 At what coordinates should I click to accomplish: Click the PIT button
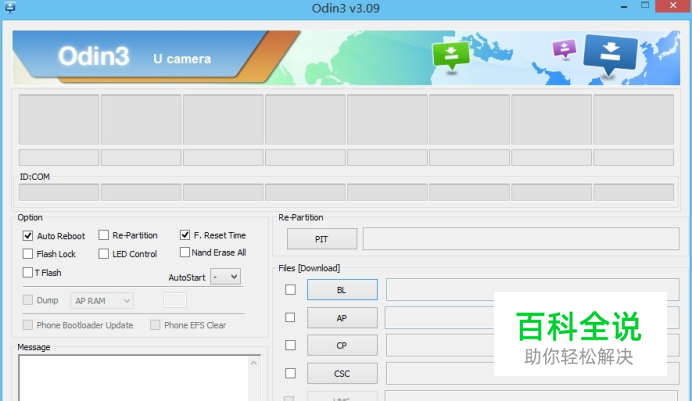click(x=322, y=239)
